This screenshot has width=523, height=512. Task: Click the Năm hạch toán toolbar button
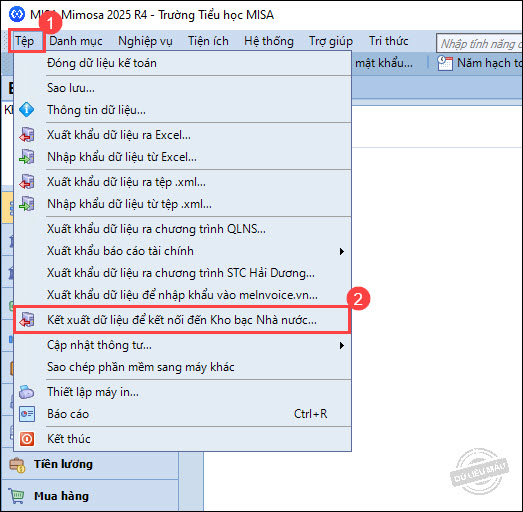(x=479, y=63)
